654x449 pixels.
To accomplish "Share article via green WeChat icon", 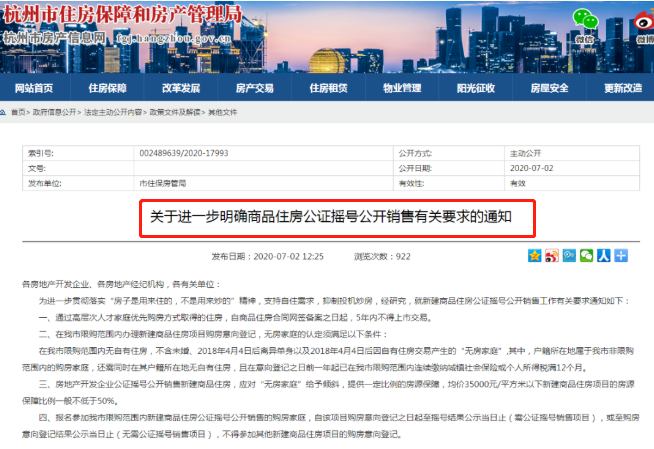I will coord(586,256).
